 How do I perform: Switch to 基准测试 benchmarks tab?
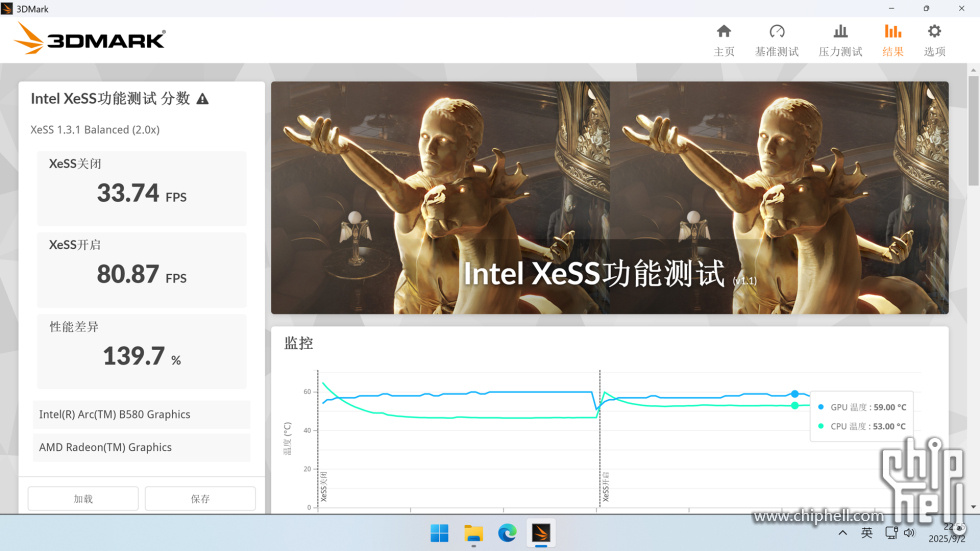[x=776, y=40]
